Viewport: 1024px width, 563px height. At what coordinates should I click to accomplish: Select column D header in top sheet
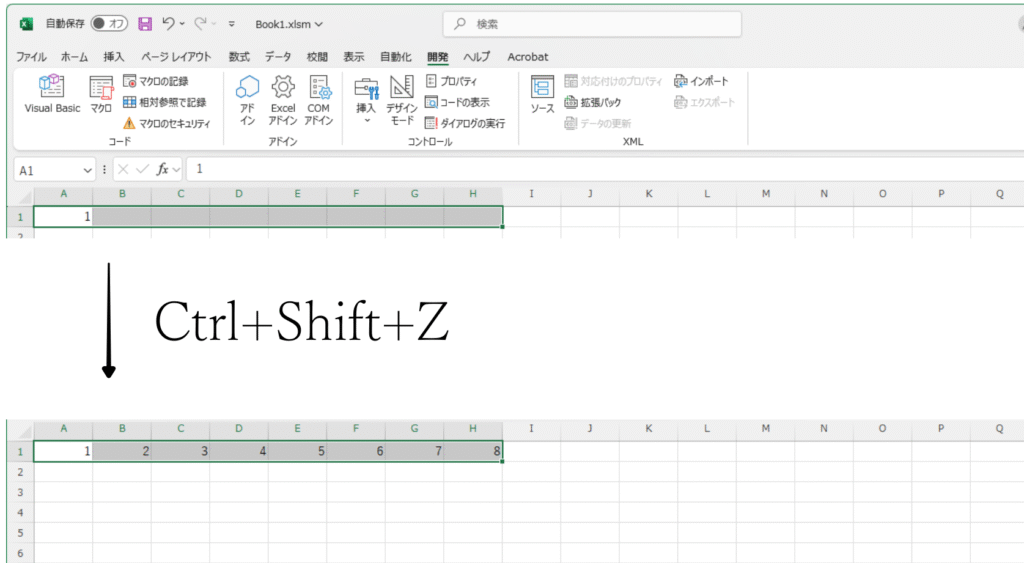pyautogui.click(x=238, y=194)
